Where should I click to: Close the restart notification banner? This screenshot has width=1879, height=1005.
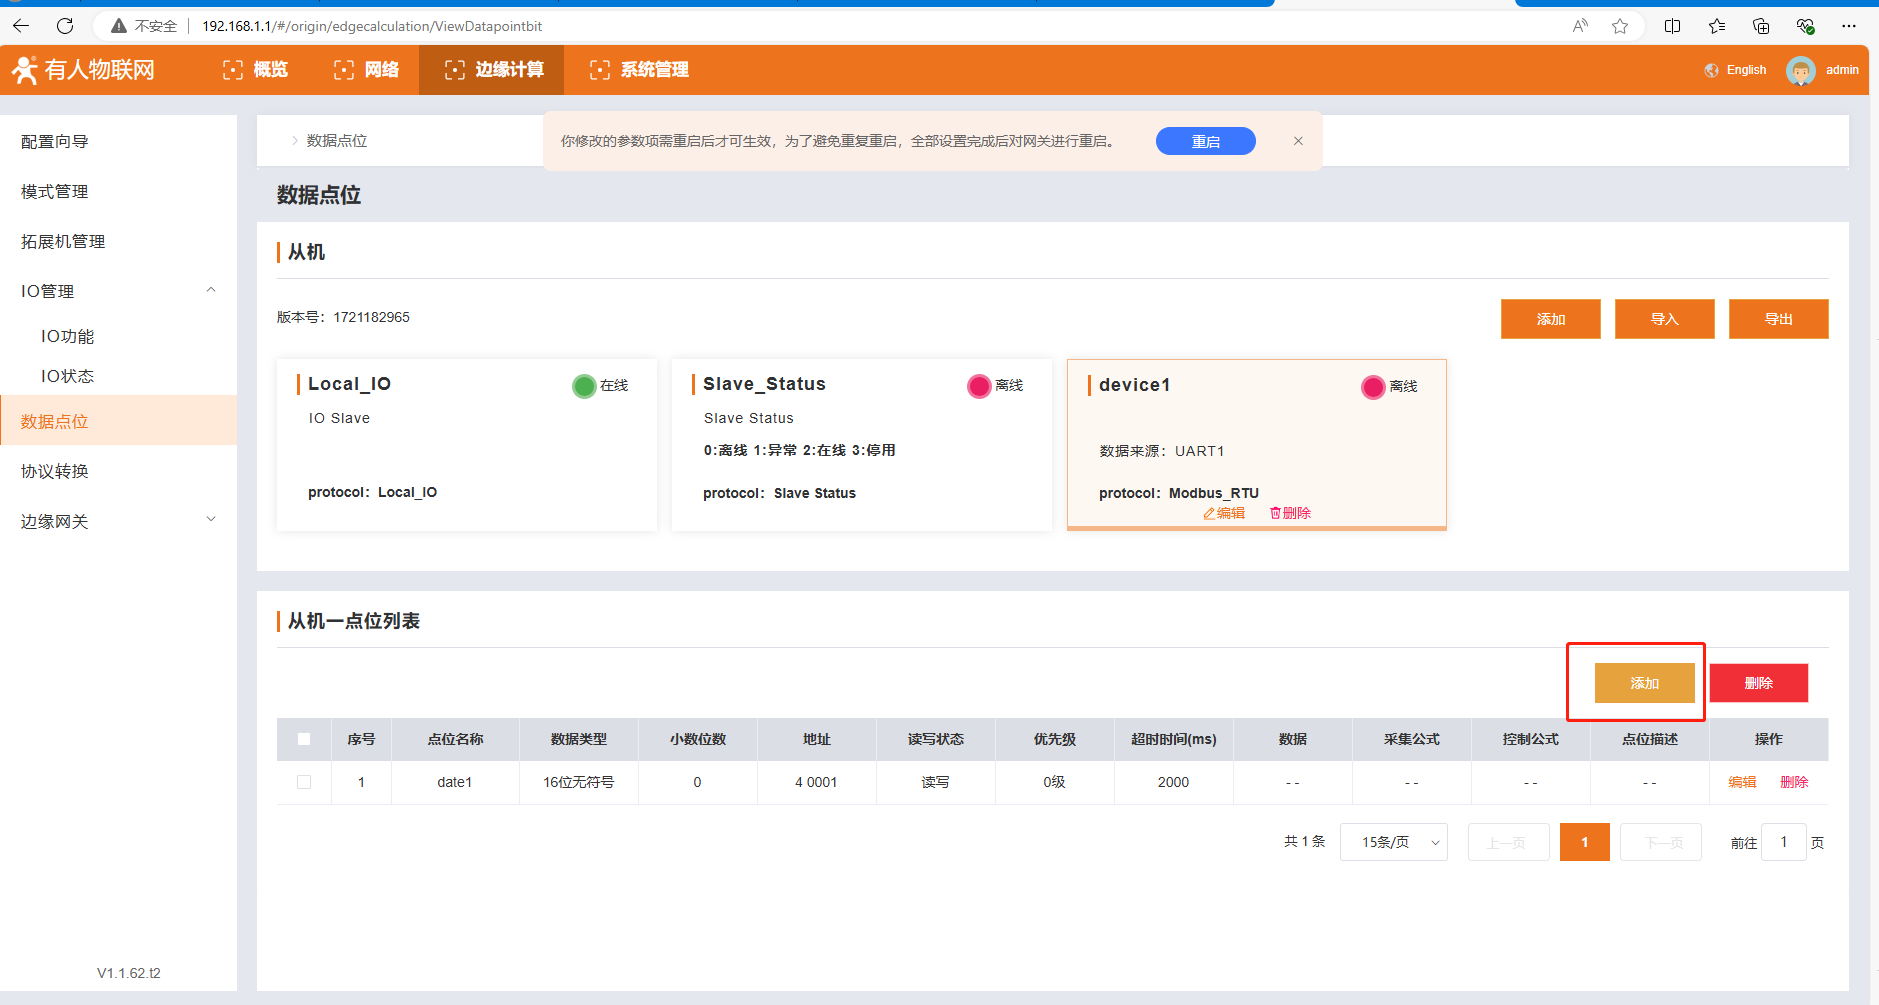click(1298, 141)
